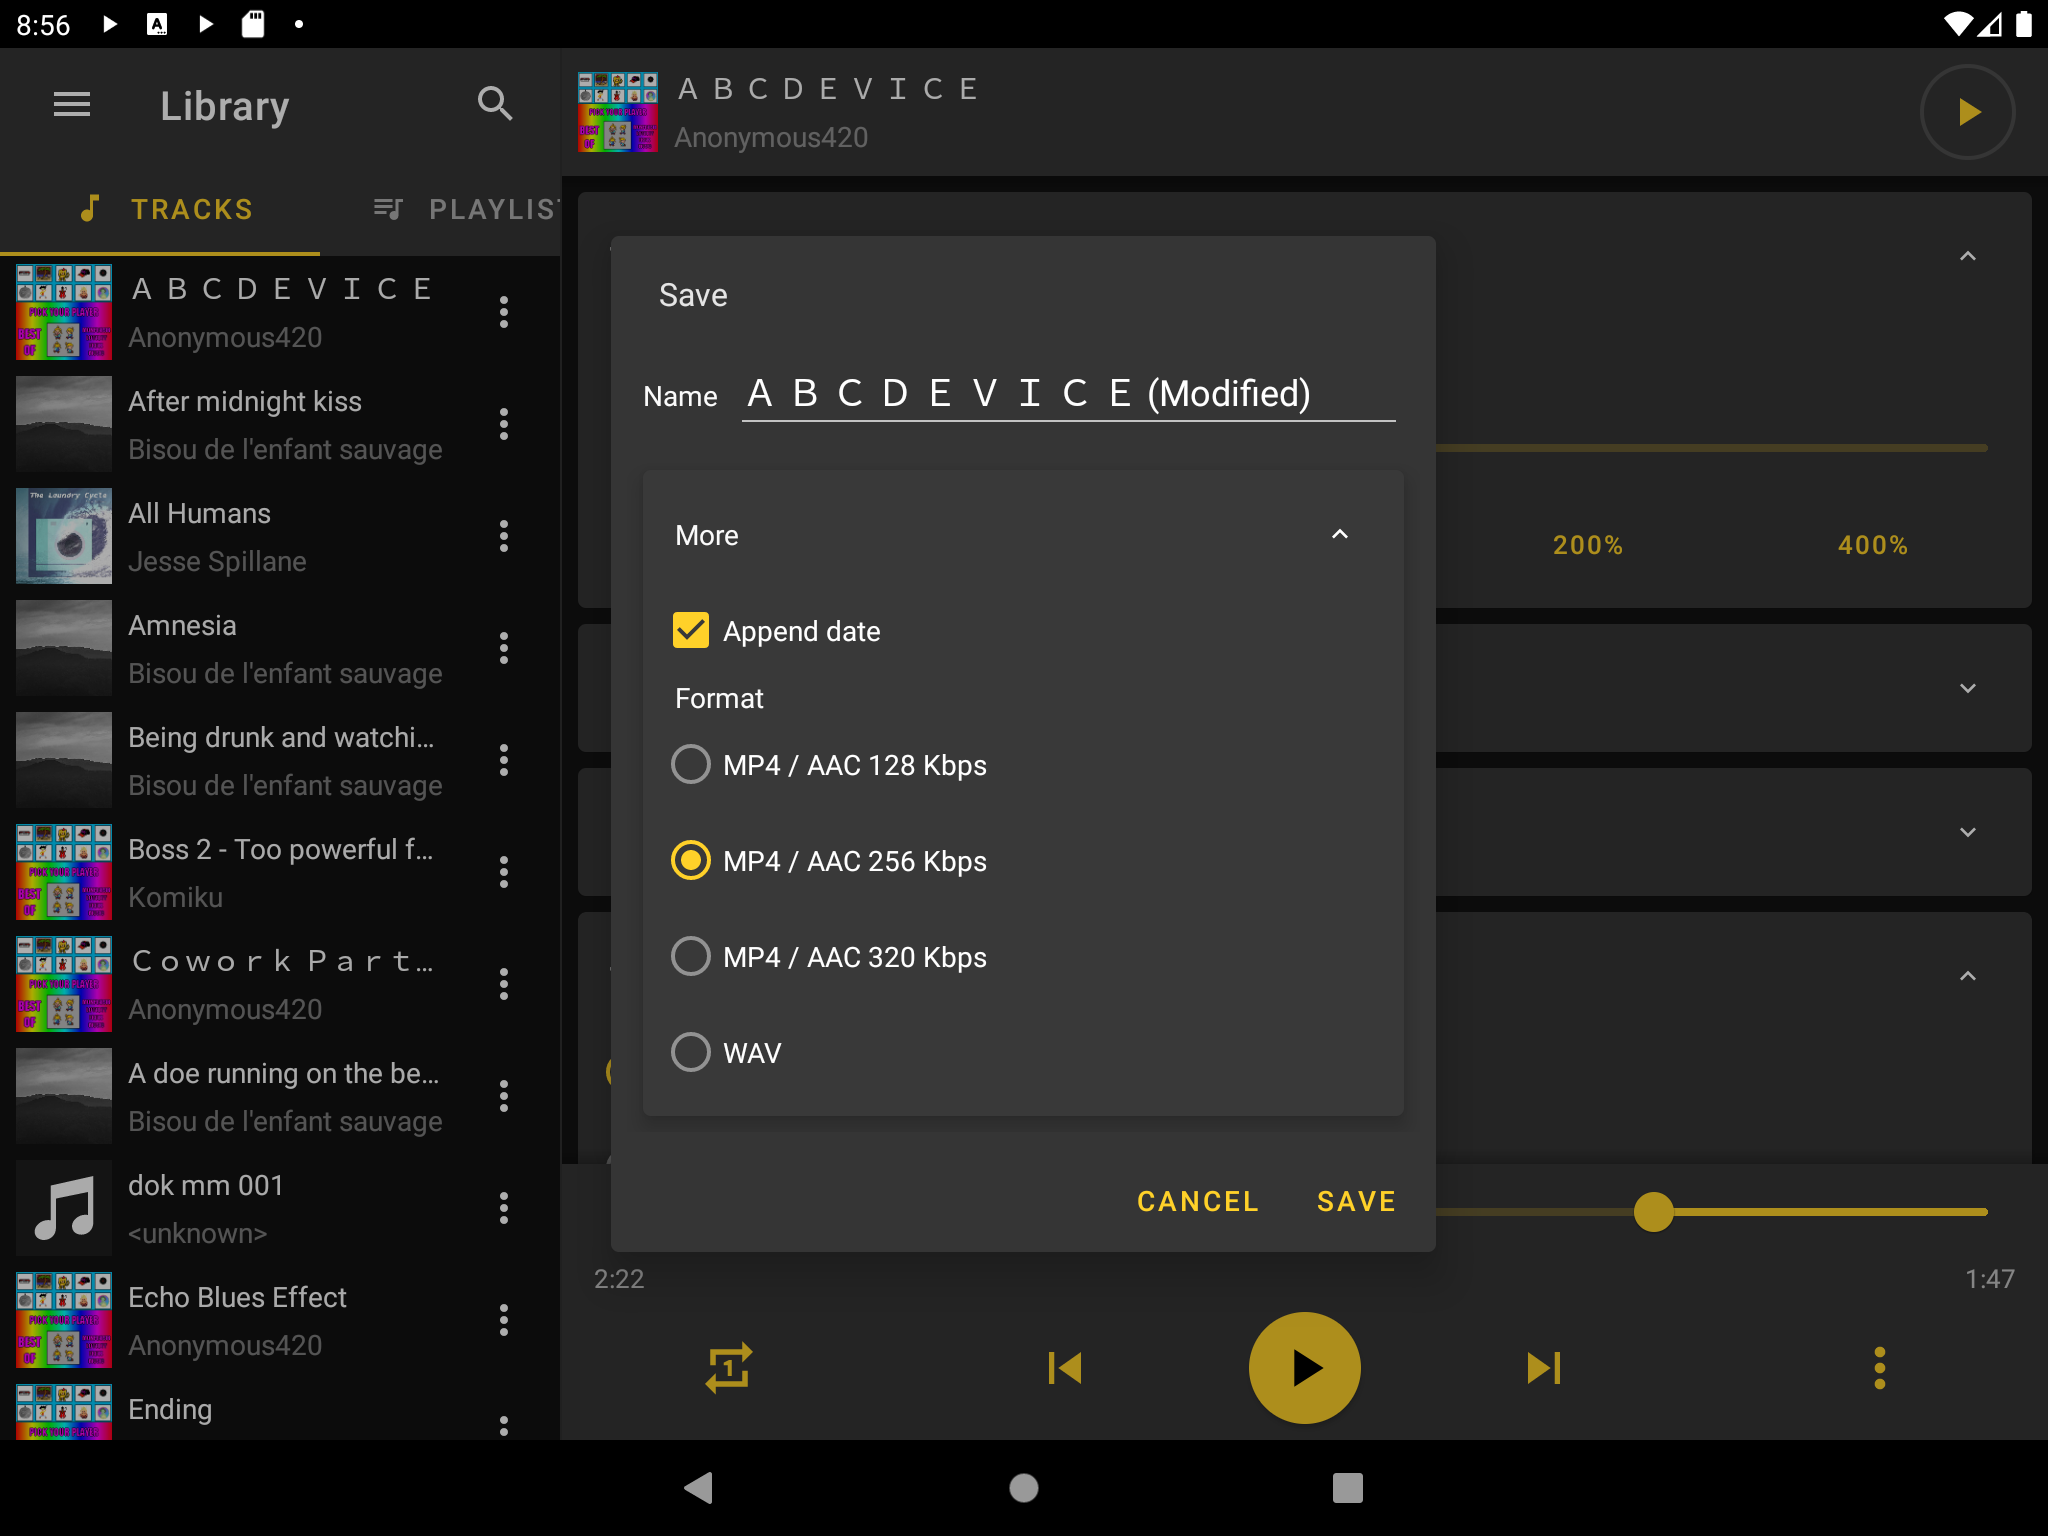
Task: Click the Cancel button in Save dialog
Action: click(1197, 1201)
